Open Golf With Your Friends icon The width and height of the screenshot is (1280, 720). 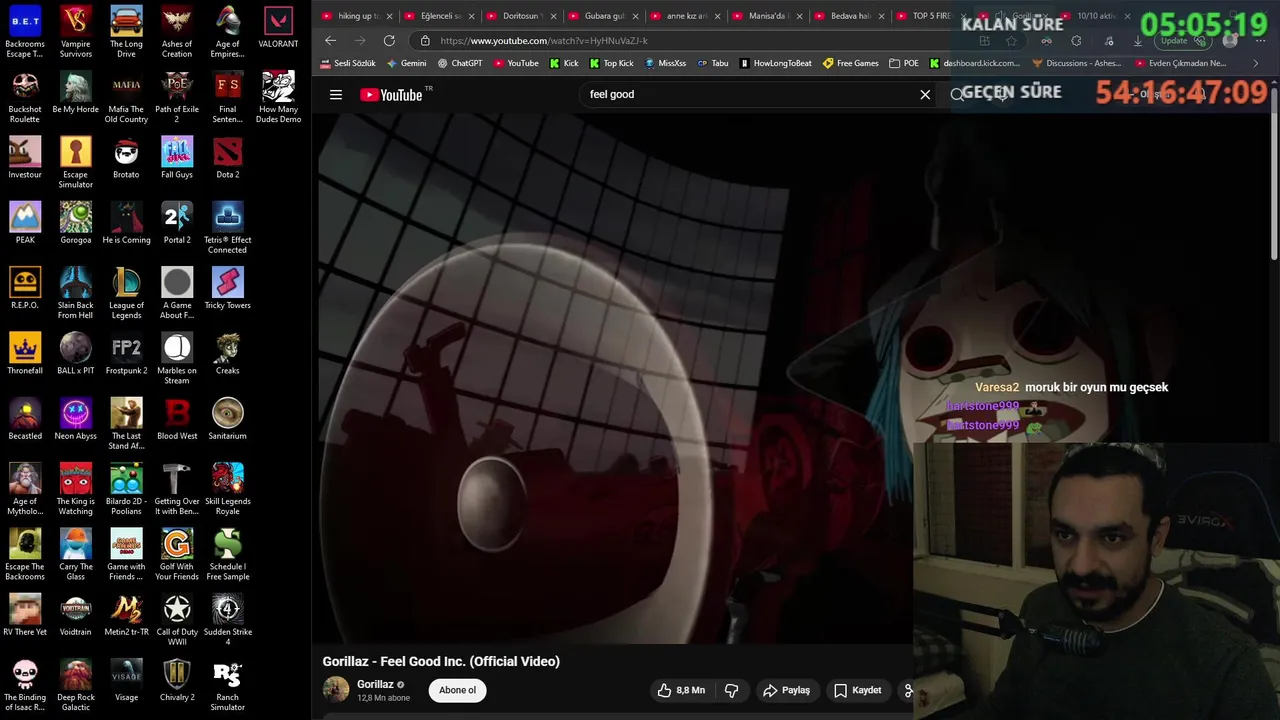tap(177, 555)
